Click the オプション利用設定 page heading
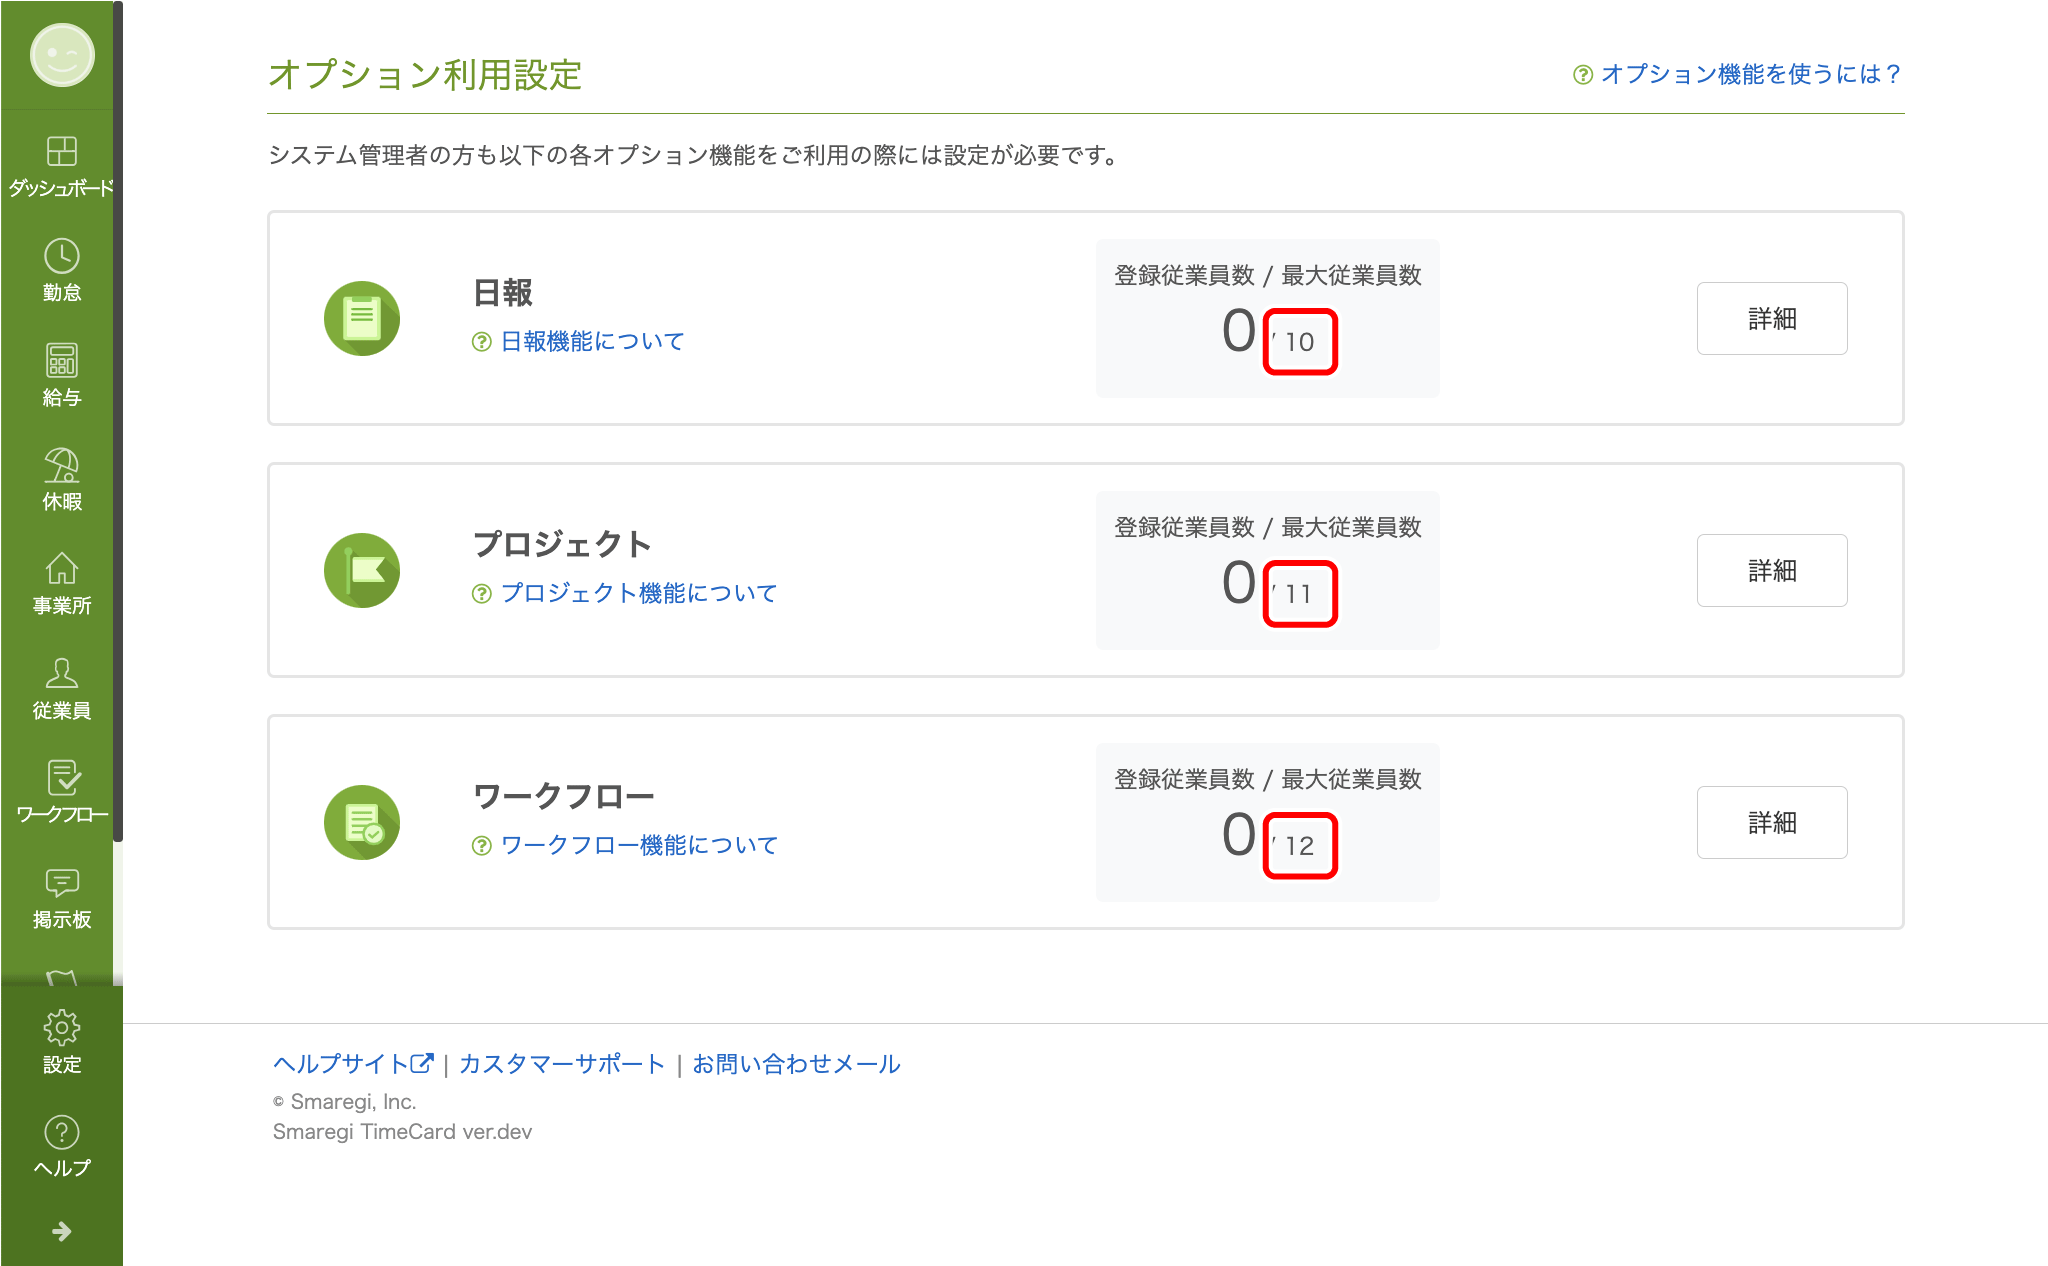 tap(426, 75)
